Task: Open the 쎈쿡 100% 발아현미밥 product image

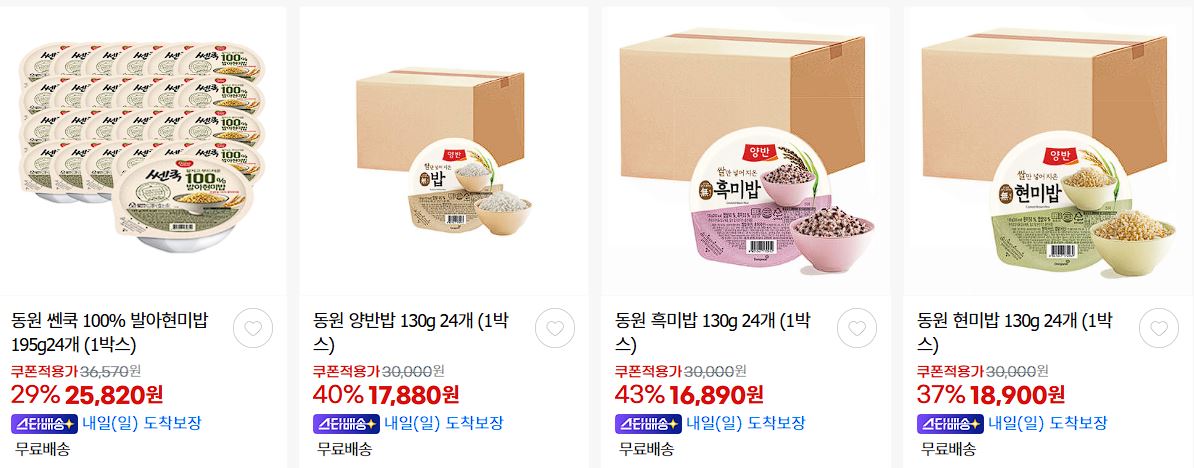Action: pos(143,151)
